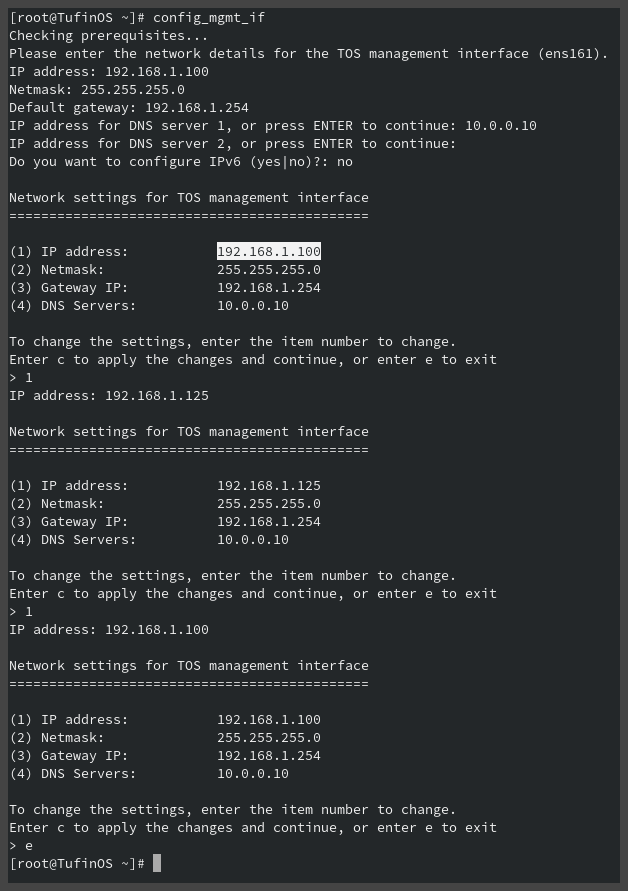Click the IPv6 answer 'no'
The image size is (628, 891).
click(345, 161)
